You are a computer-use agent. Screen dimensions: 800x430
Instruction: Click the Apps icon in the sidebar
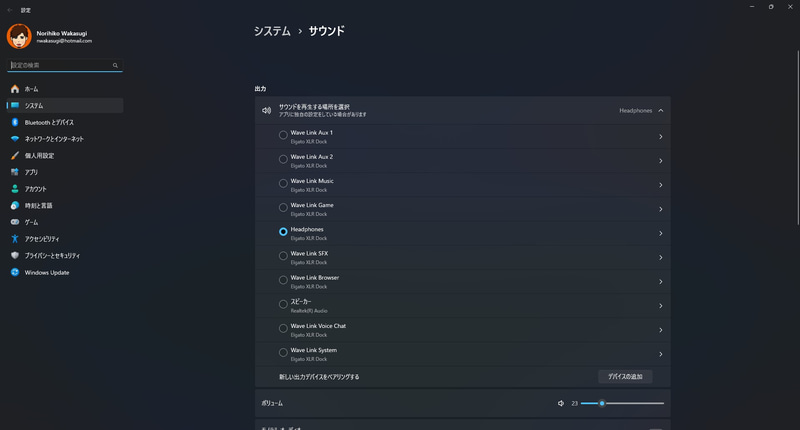(15, 172)
